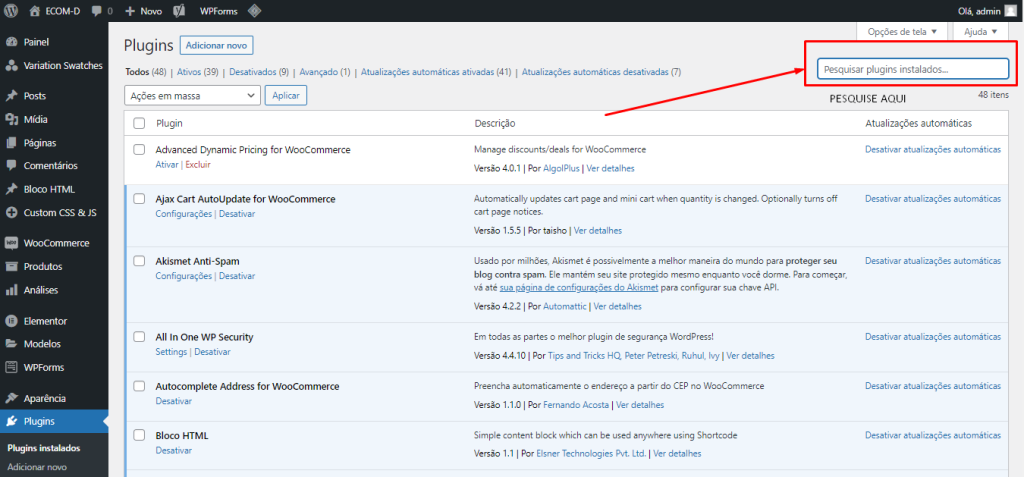This screenshot has height=477, width=1024.
Task: Show Atualizações automáticas desativadas (7) plugins
Action: [x=601, y=72]
